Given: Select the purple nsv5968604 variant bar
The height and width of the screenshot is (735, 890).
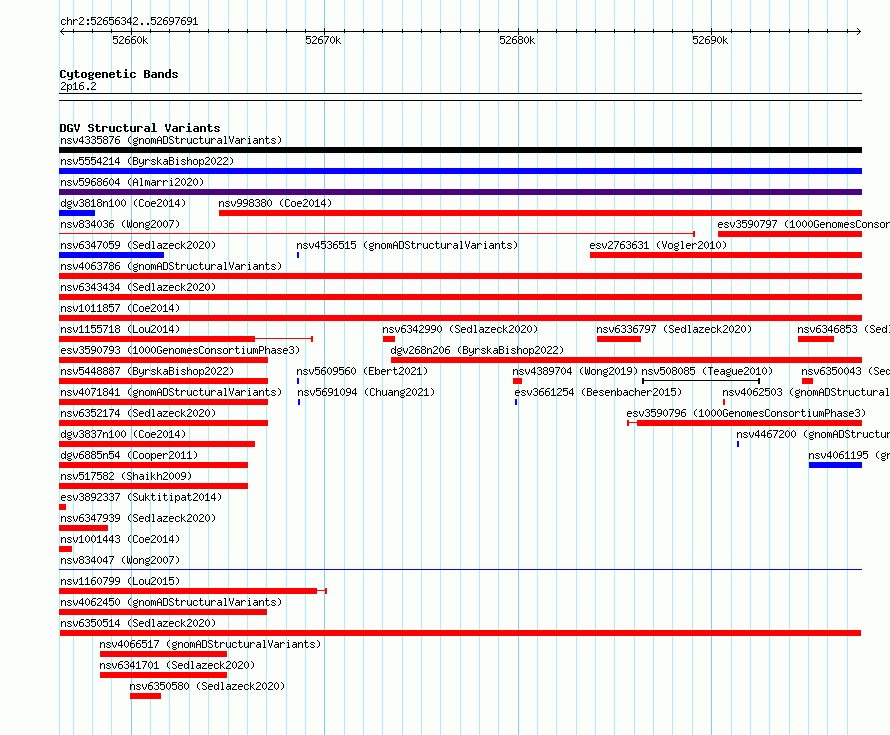Looking at the screenshot, I should click(460, 192).
